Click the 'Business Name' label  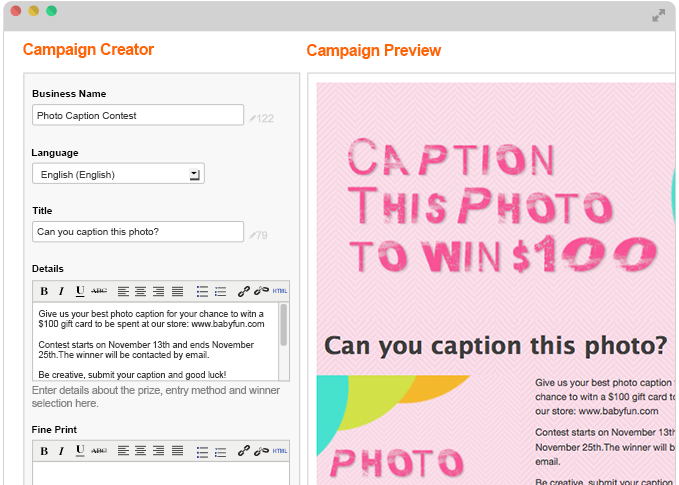(69, 94)
